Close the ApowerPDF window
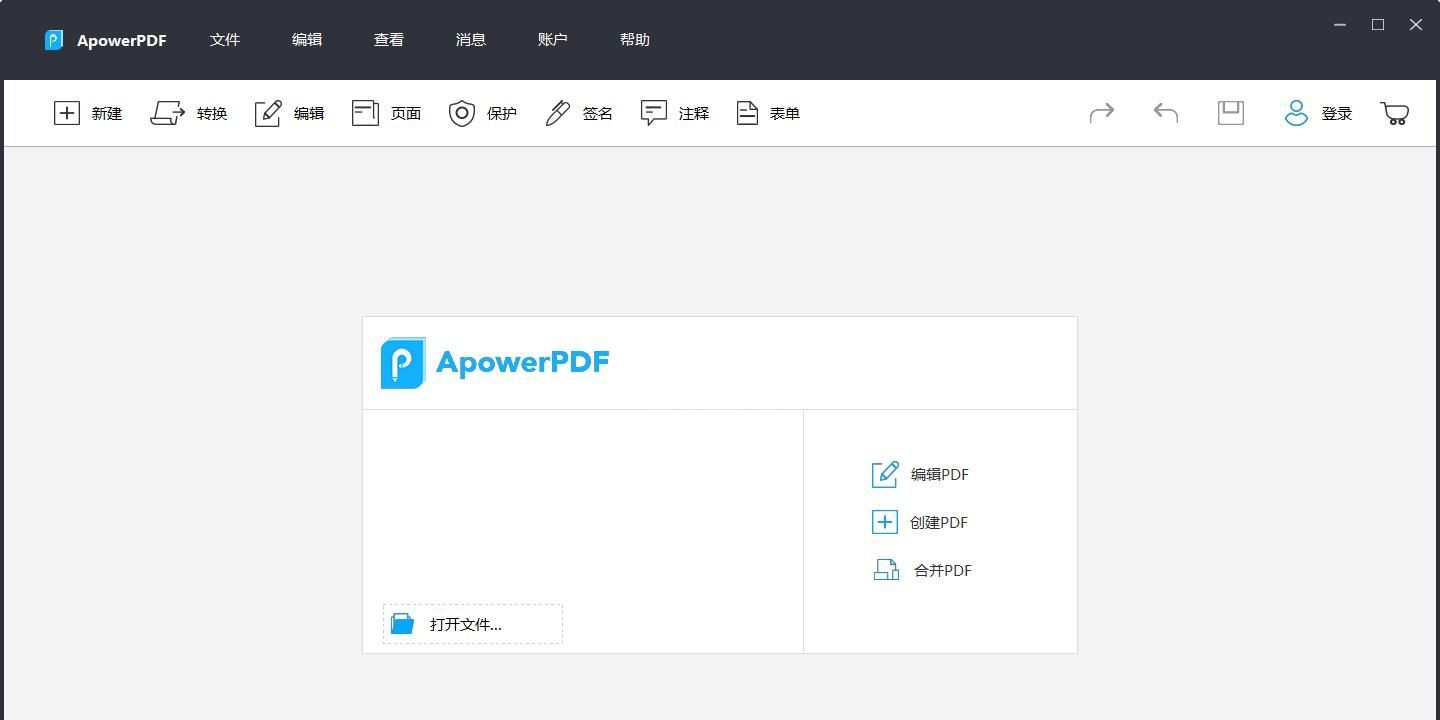Image resolution: width=1440 pixels, height=720 pixels. click(x=1416, y=25)
